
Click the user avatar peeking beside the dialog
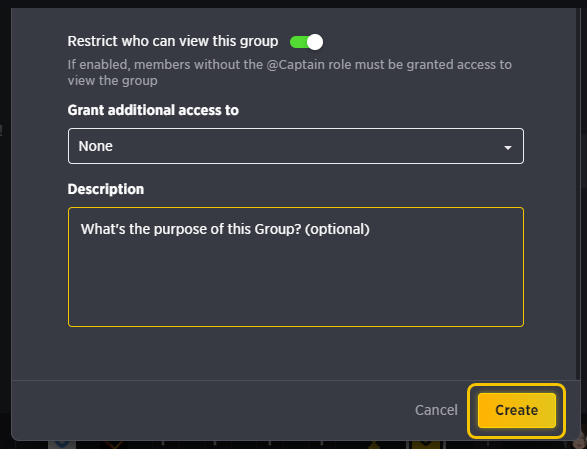tap(581, 438)
